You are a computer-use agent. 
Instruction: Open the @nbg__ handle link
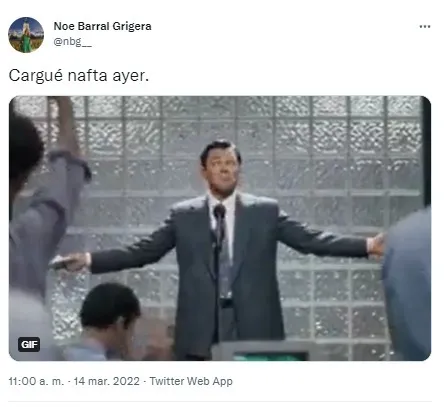click(x=72, y=42)
